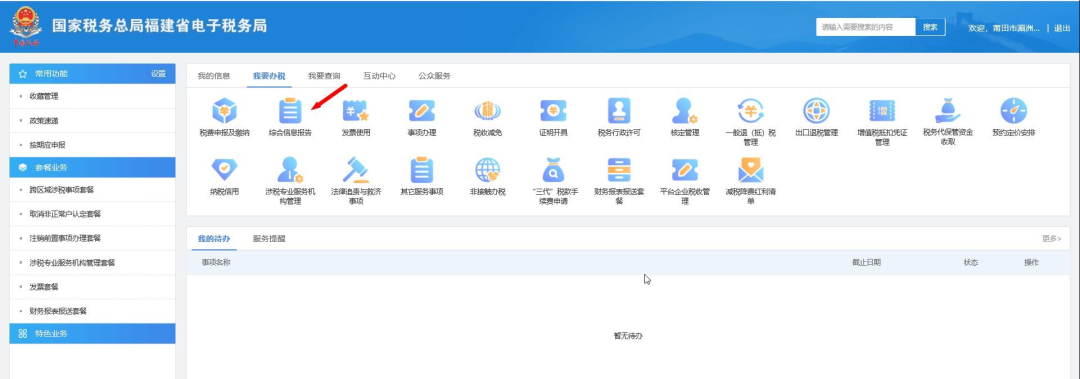Open 事项办理 icon
This screenshot has height=379, width=1080.
click(422, 110)
